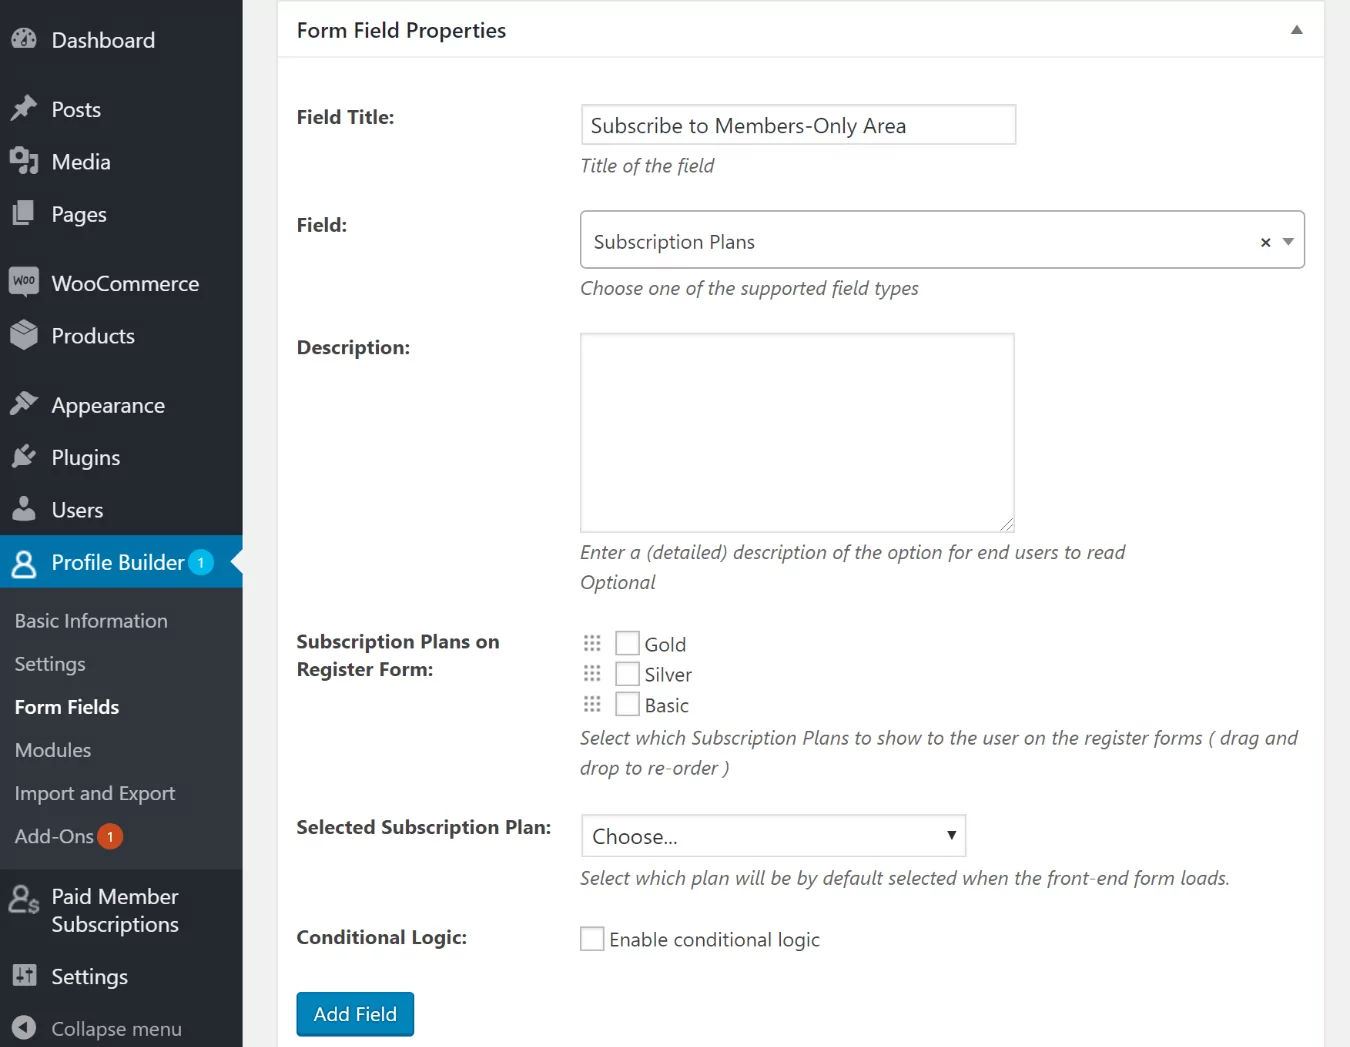
Task: Click the Users person icon
Action: pyautogui.click(x=24, y=509)
